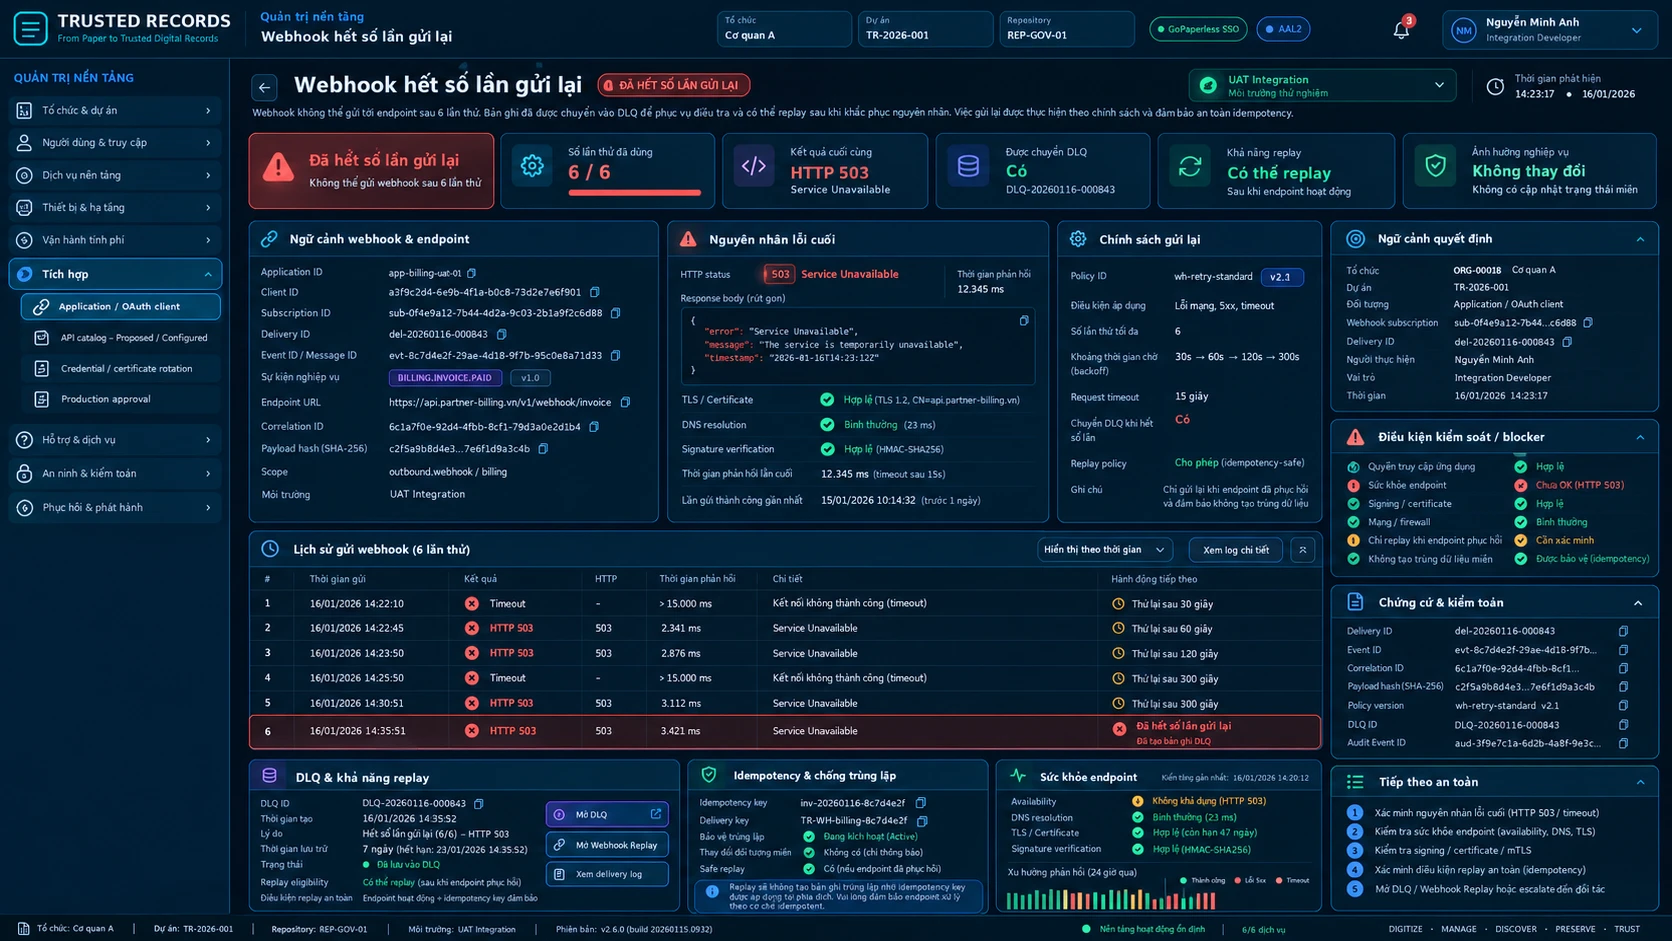Collapse the Tiếp theo an toàn panel
The height and width of the screenshot is (941, 1672).
1640,782
